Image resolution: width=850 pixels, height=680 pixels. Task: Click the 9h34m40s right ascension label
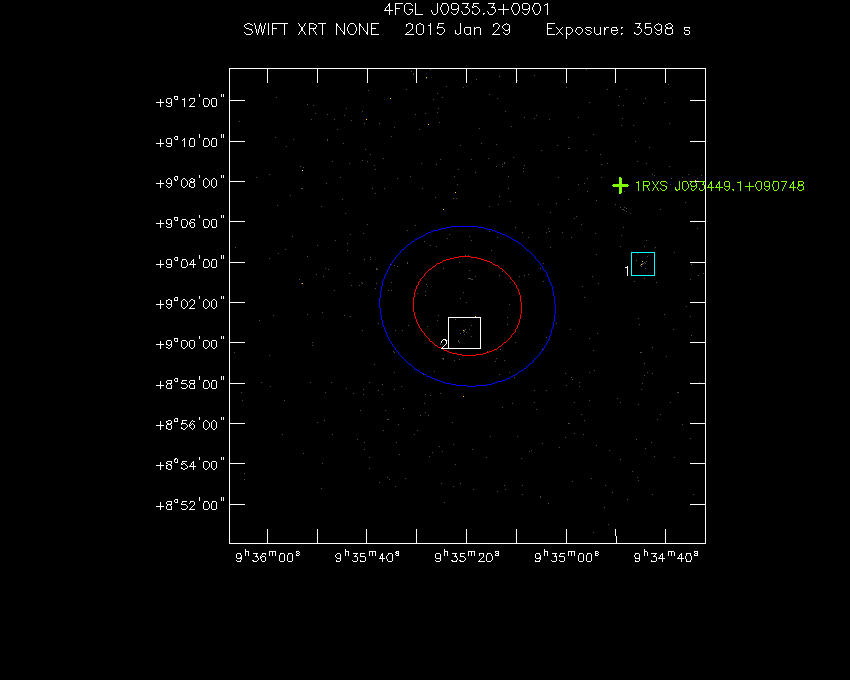click(x=666, y=557)
